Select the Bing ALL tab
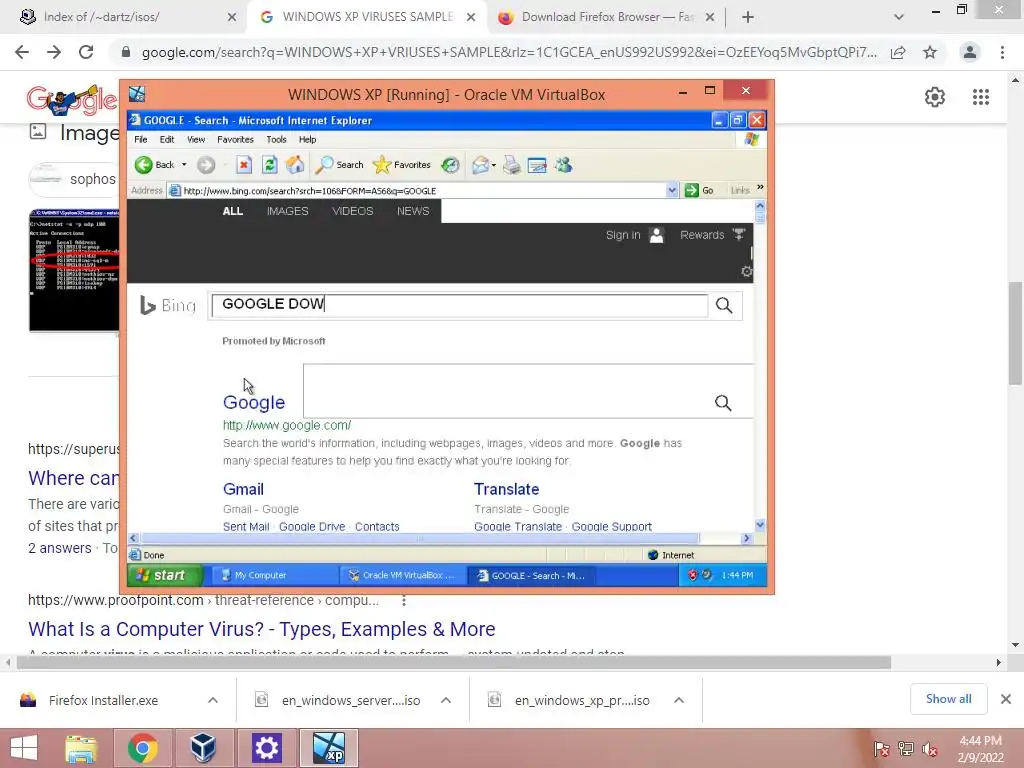This screenshot has height=768, width=1024. [232, 211]
